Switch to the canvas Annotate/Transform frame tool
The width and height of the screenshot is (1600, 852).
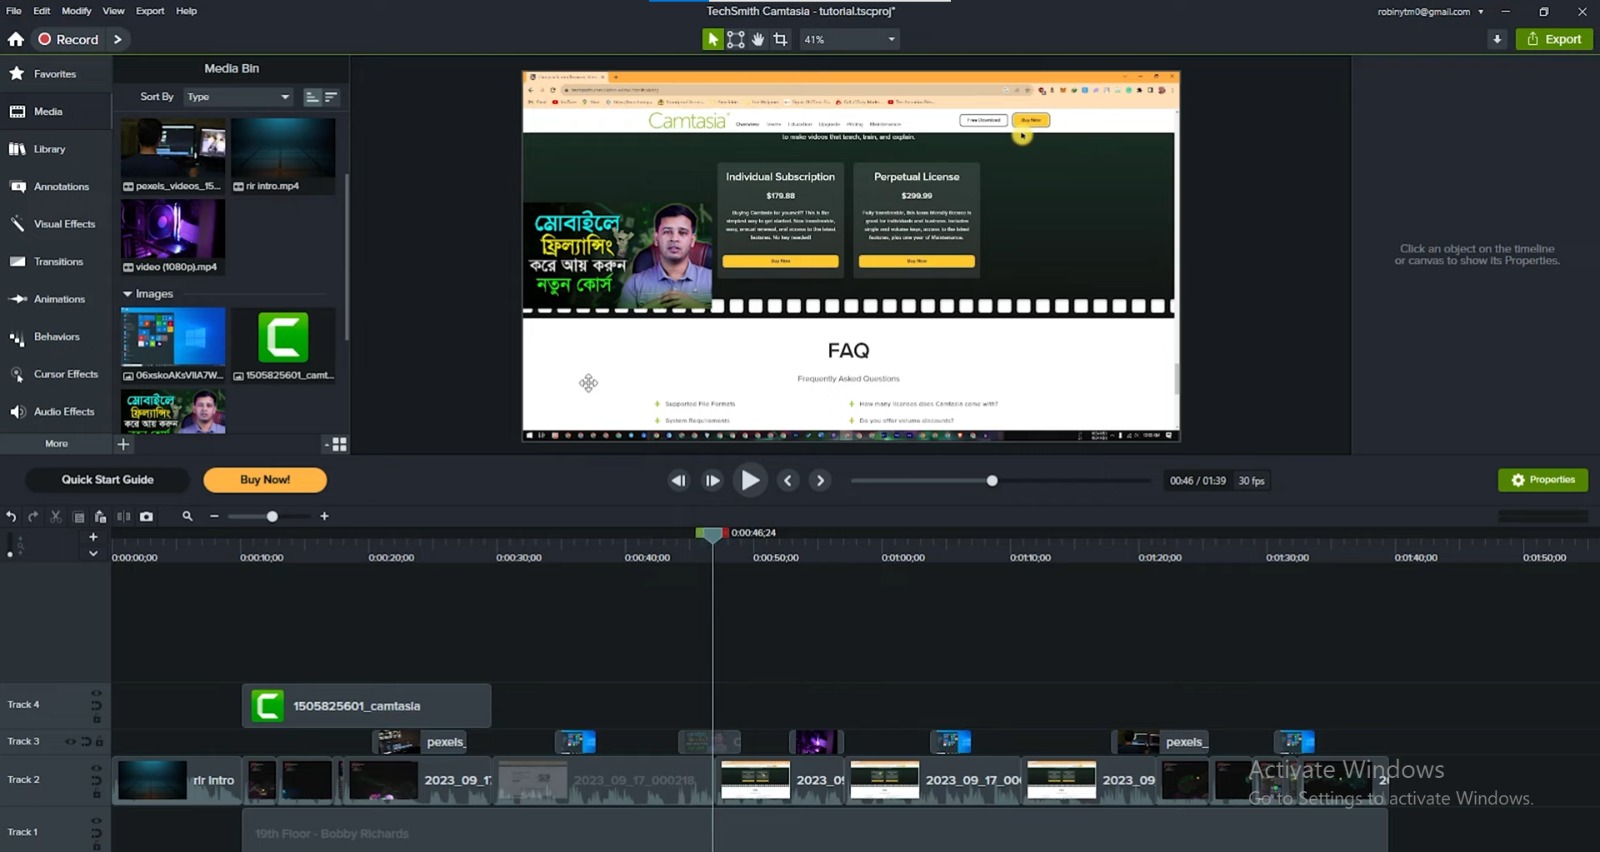pyautogui.click(x=735, y=39)
